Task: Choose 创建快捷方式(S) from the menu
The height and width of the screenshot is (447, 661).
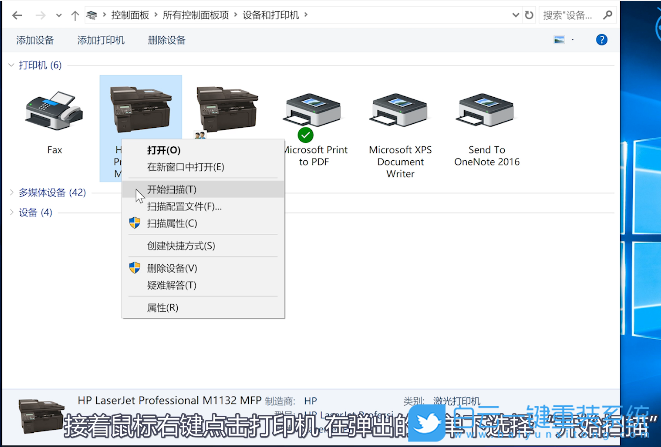Action: (203, 245)
